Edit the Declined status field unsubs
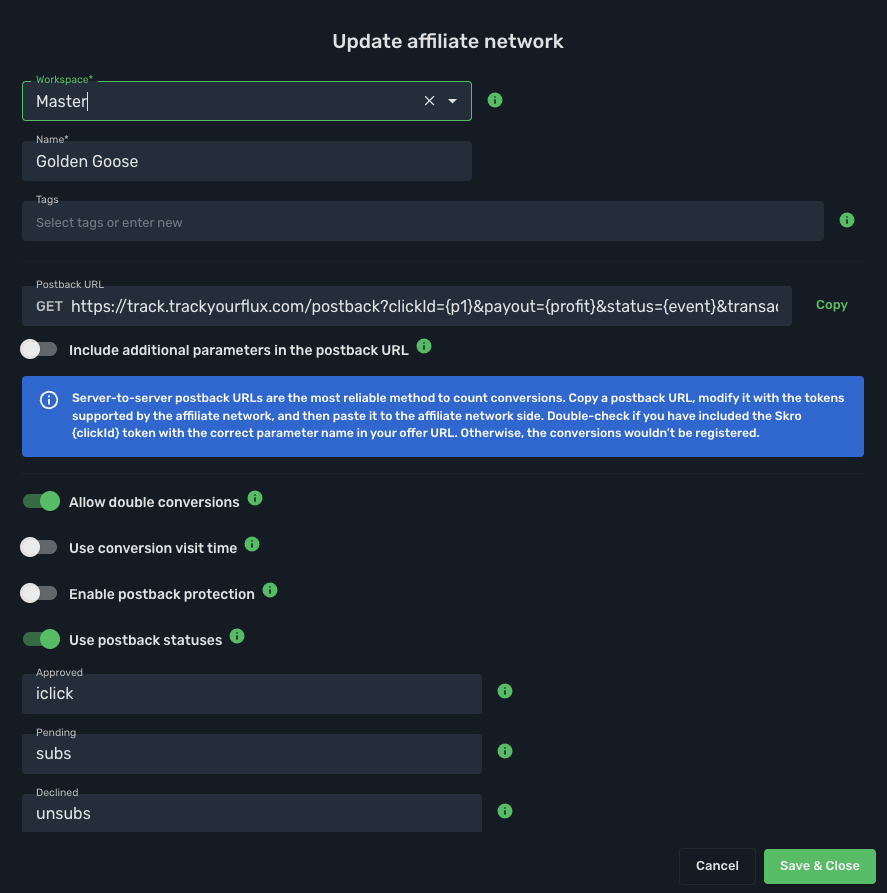 tap(252, 813)
